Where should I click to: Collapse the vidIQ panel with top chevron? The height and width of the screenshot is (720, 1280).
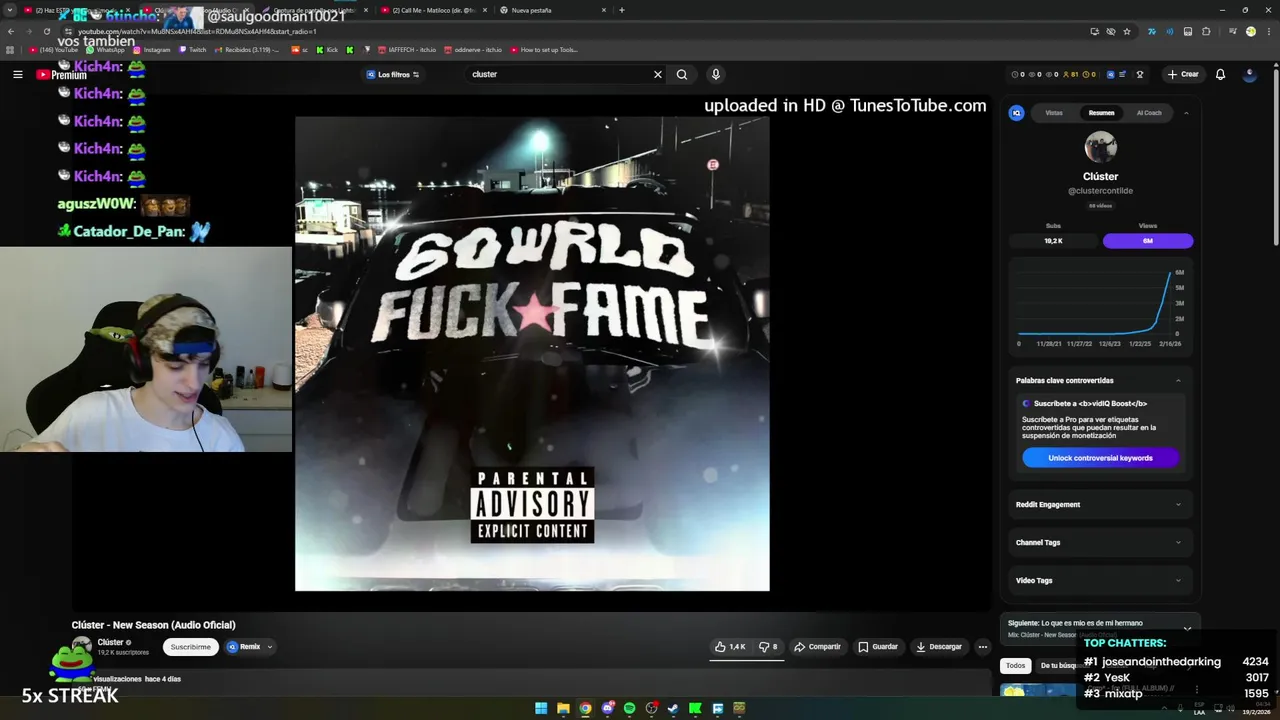[x=1186, y=113]
